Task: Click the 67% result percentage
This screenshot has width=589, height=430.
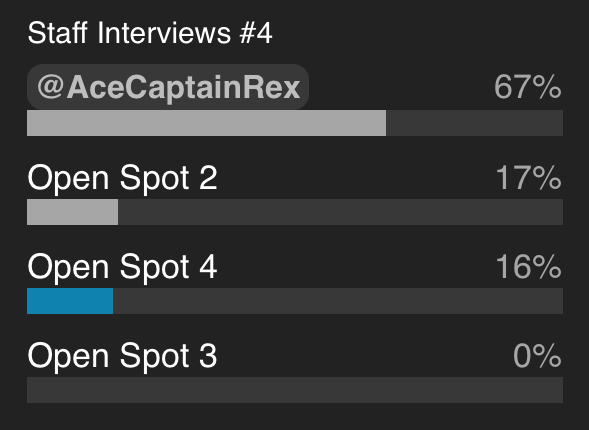Action: [528, 87]
